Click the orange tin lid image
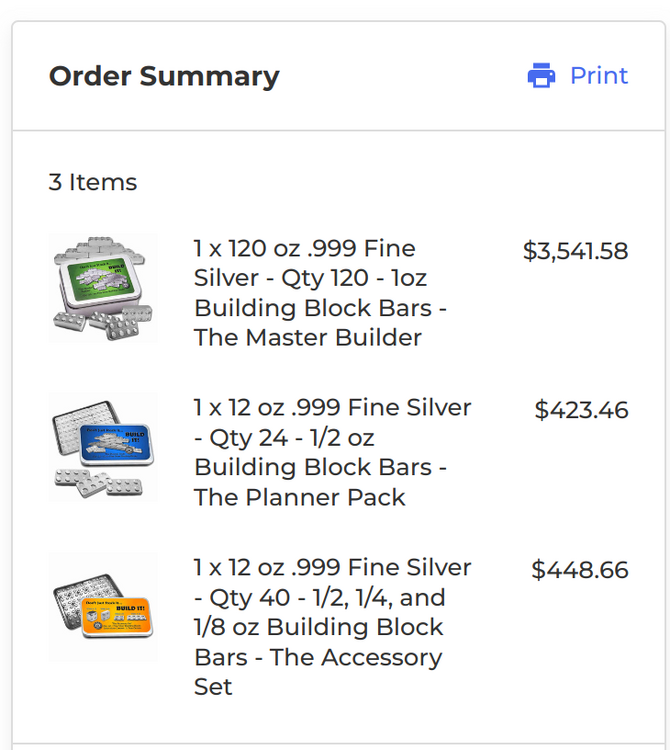The height and width of the screenshot is (750, 670). point(117,612)
